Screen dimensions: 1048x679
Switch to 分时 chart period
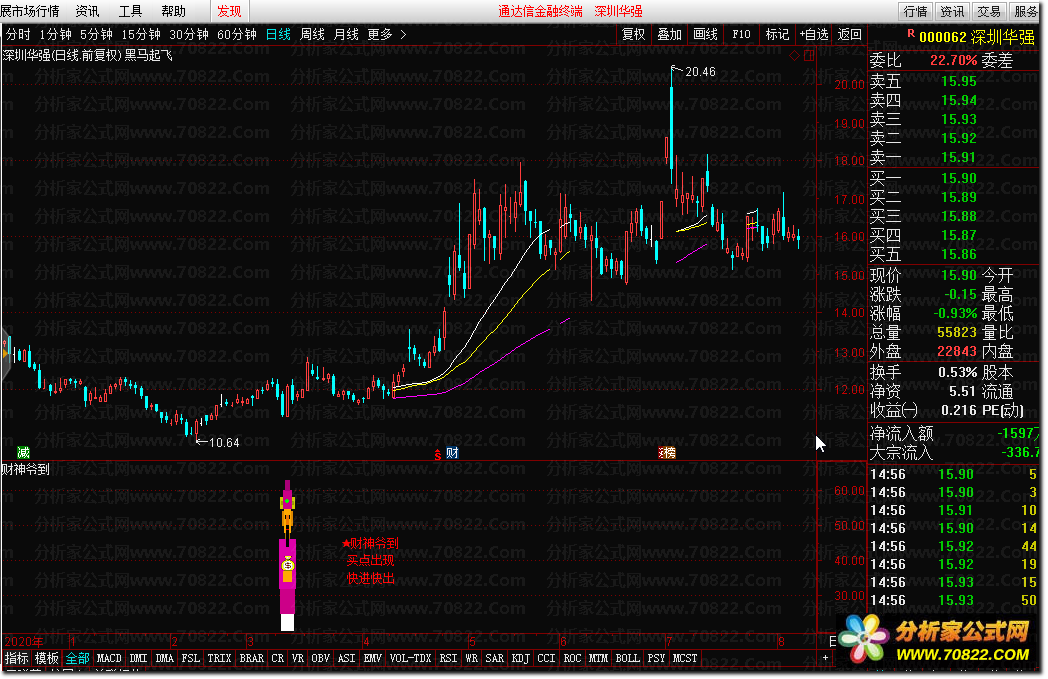[18, 34]
